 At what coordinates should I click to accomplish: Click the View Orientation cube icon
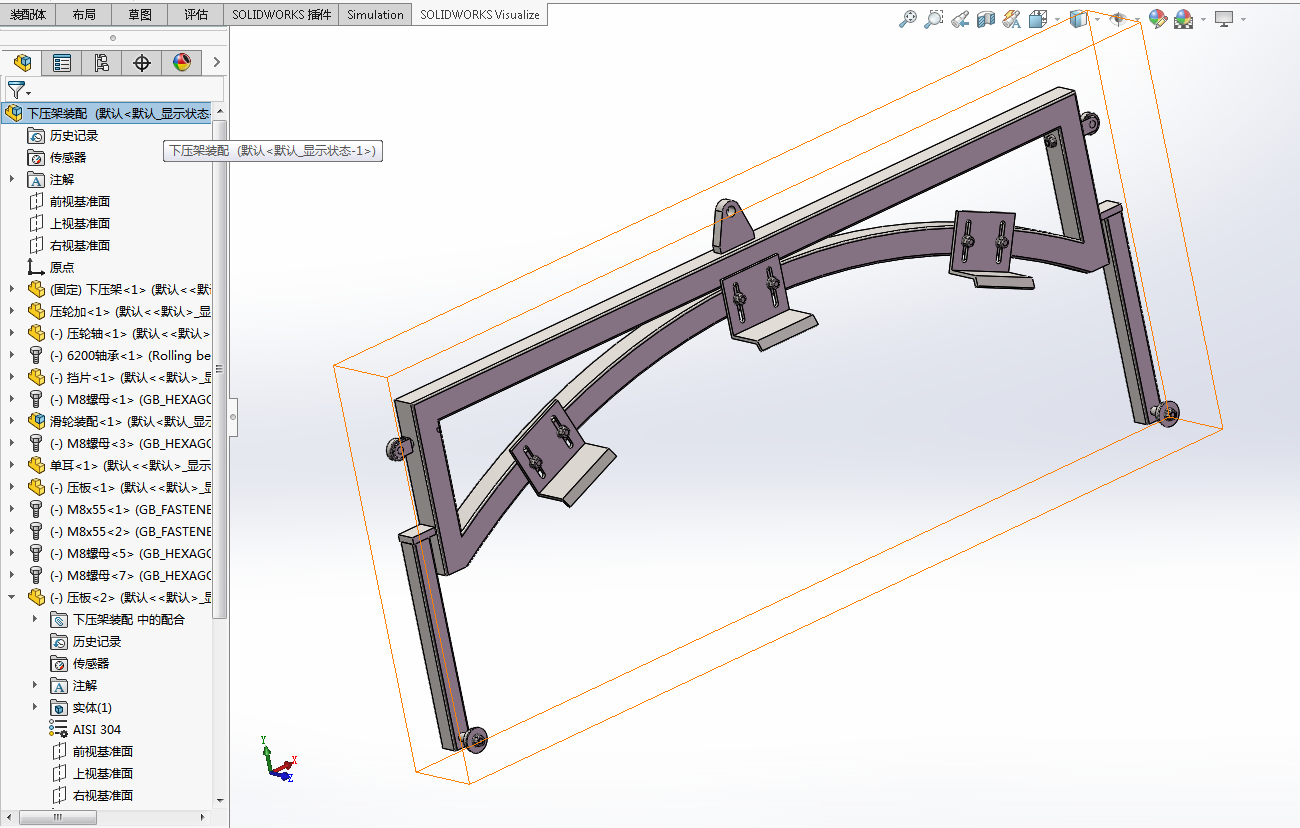[x=1037, y=18]
